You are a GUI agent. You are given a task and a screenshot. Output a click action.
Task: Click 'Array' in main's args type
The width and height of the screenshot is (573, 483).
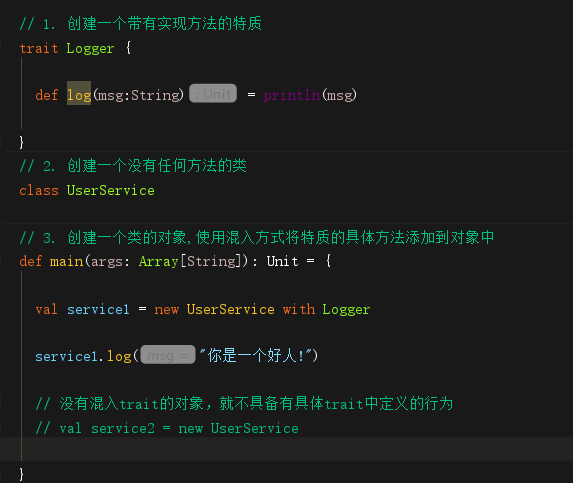coord(159,262)
